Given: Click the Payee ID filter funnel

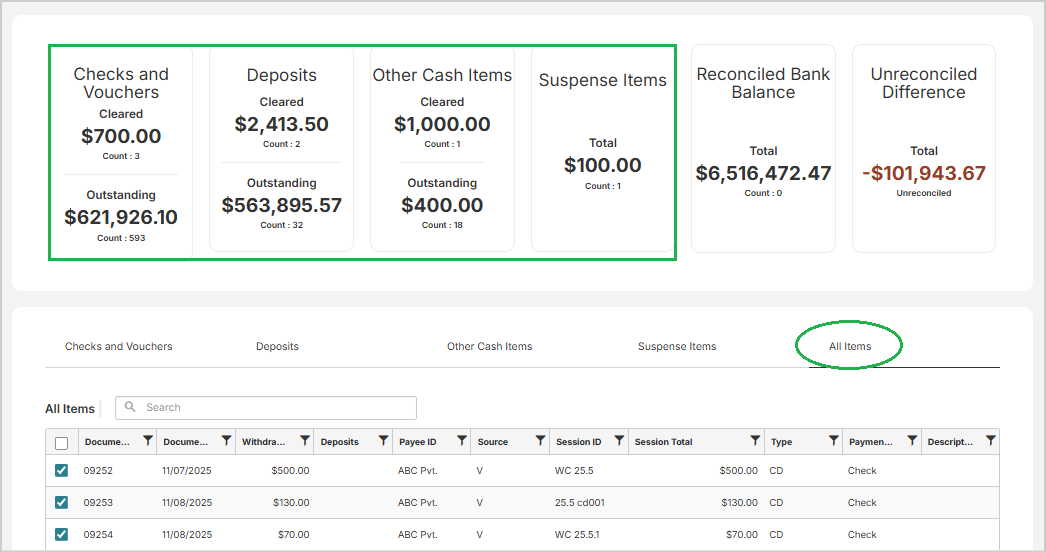Looking at the screenshot, I should [x=462, y=441].
